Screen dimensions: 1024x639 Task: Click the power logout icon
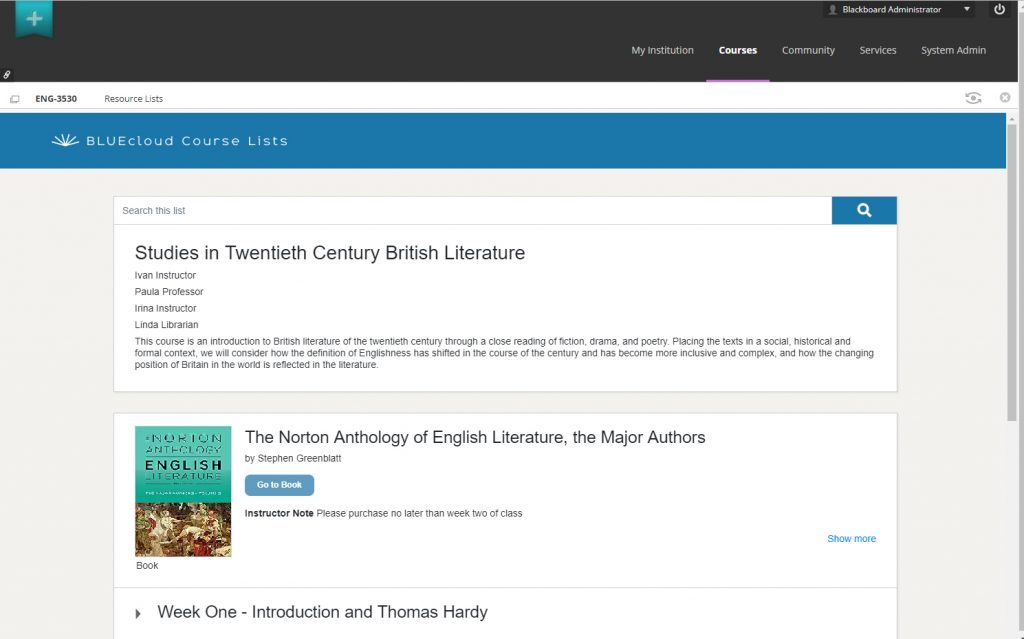coord(998,10)
